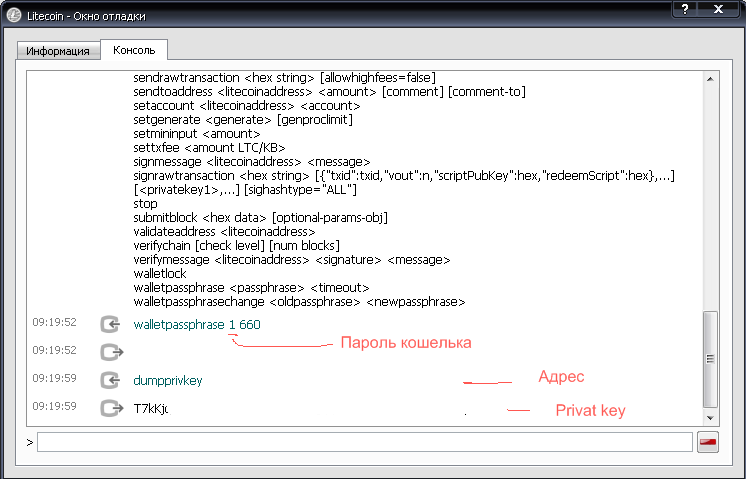Click the arrow icon beside dumpprivkey command
The height and width of the screenshot is (479, 746).
point(111,380)
